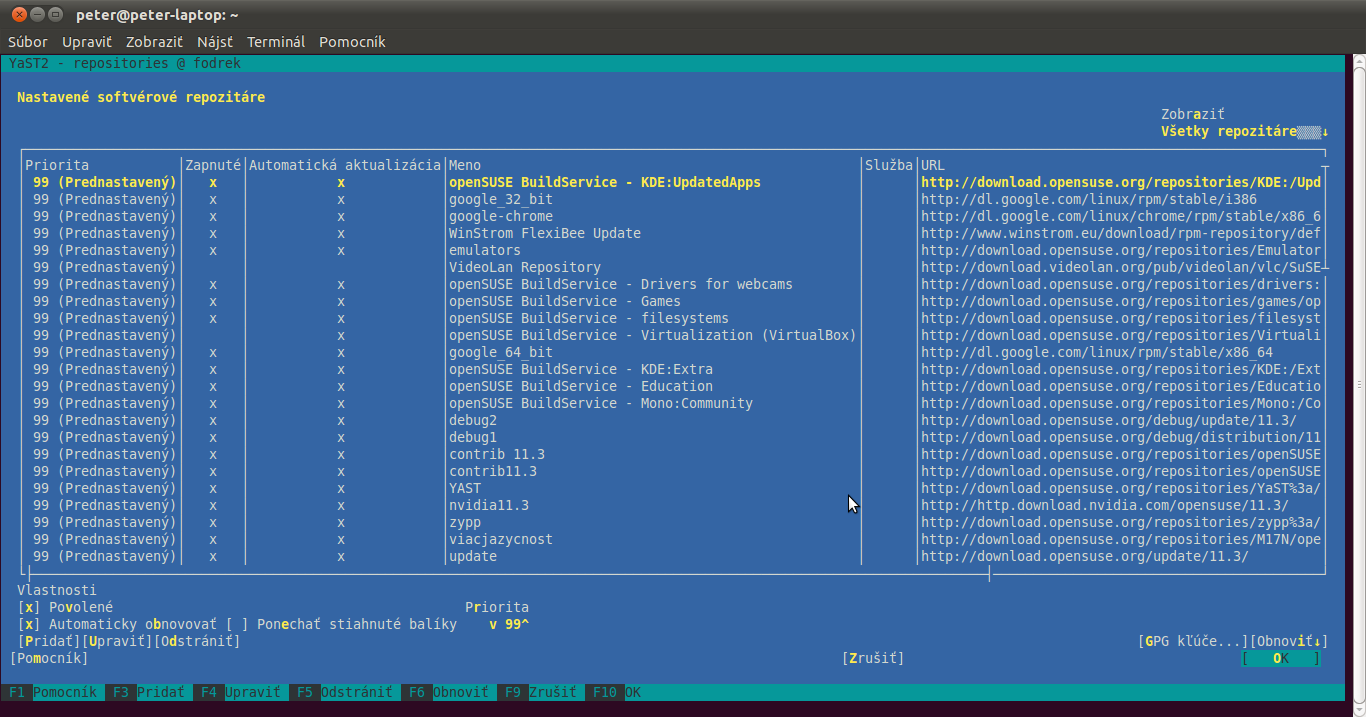Screen dimensions: 1366x717
Task: Select the zypp repository row
Action: [673, 522]
